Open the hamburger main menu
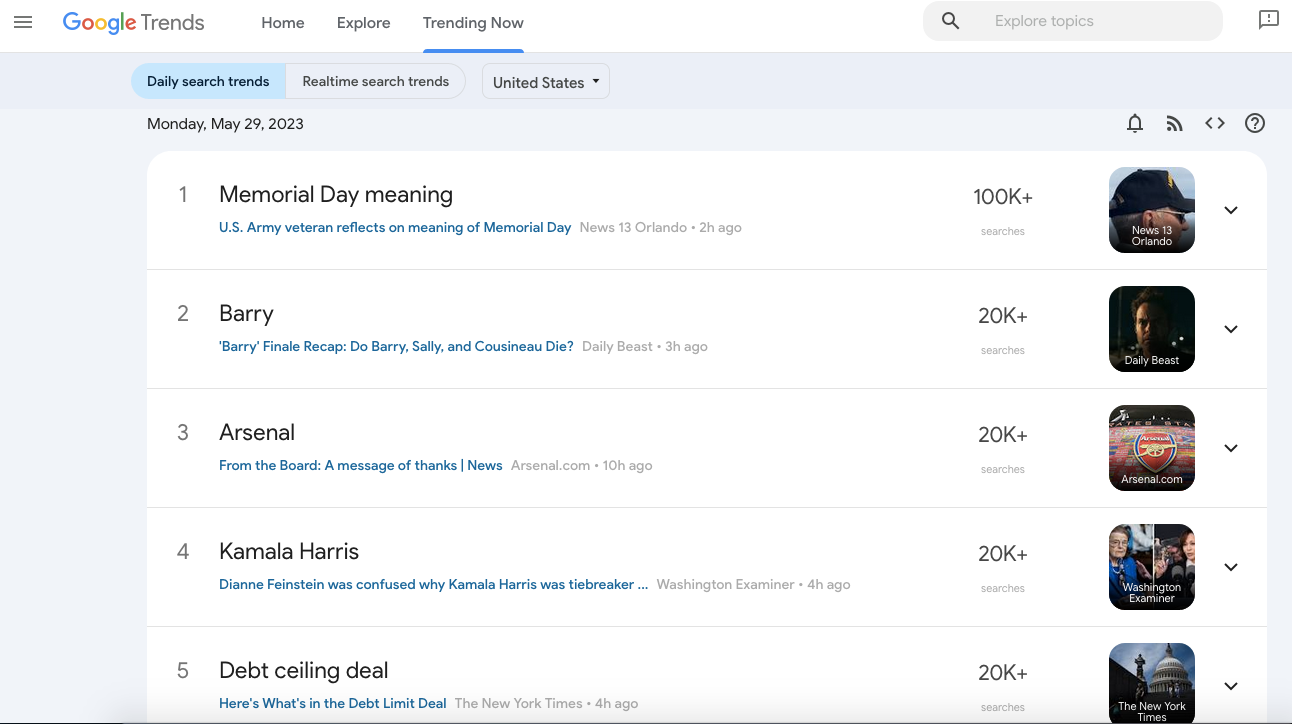This screenshot has height=724, width=1292. pos(23,22)
